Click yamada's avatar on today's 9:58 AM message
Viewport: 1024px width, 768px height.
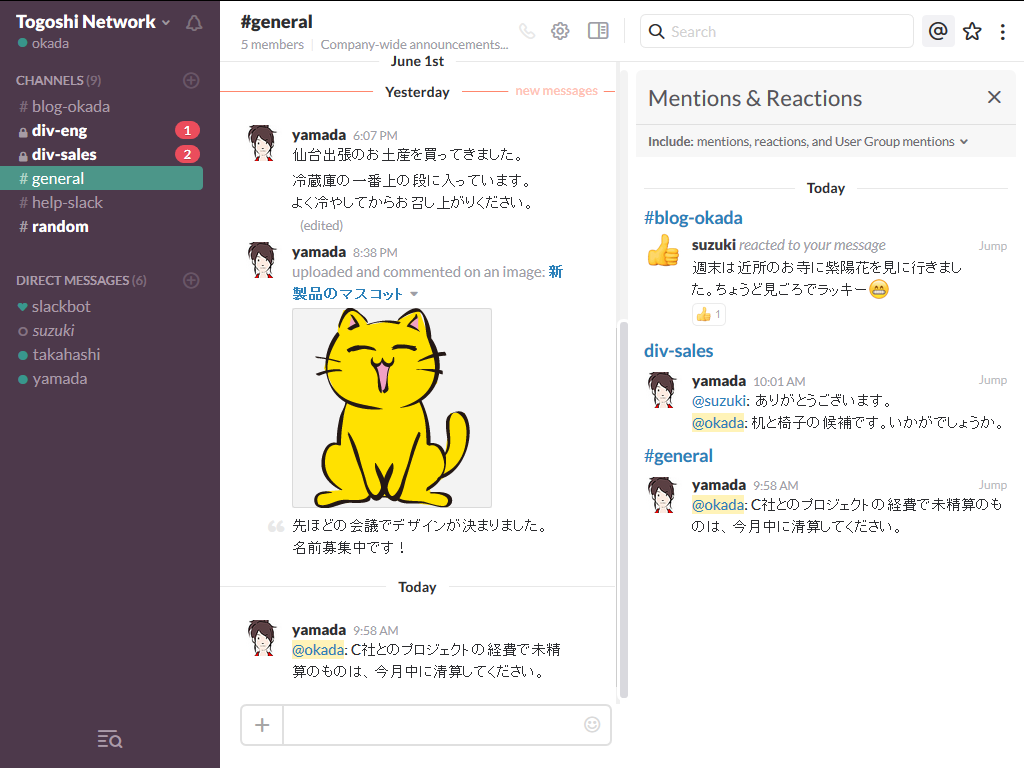coord(261,638)
